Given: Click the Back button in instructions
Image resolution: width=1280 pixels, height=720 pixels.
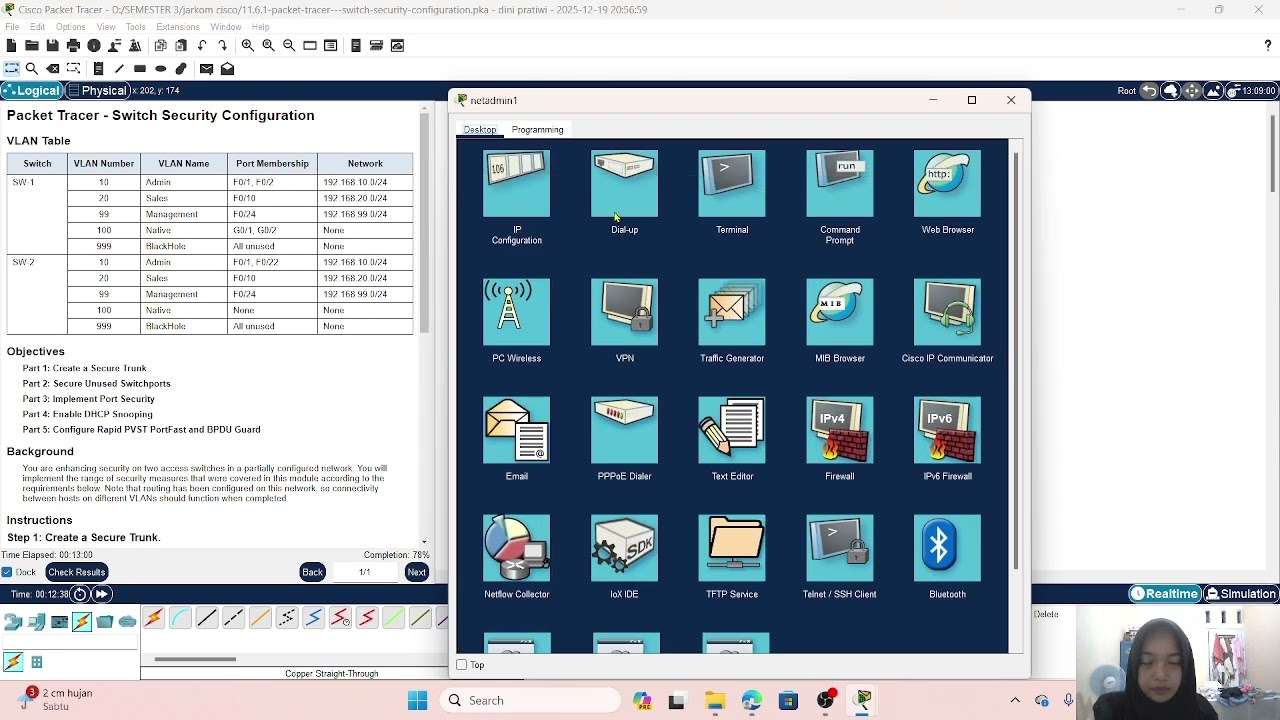Looking at the screenshot, I should [x=312, y=572].
